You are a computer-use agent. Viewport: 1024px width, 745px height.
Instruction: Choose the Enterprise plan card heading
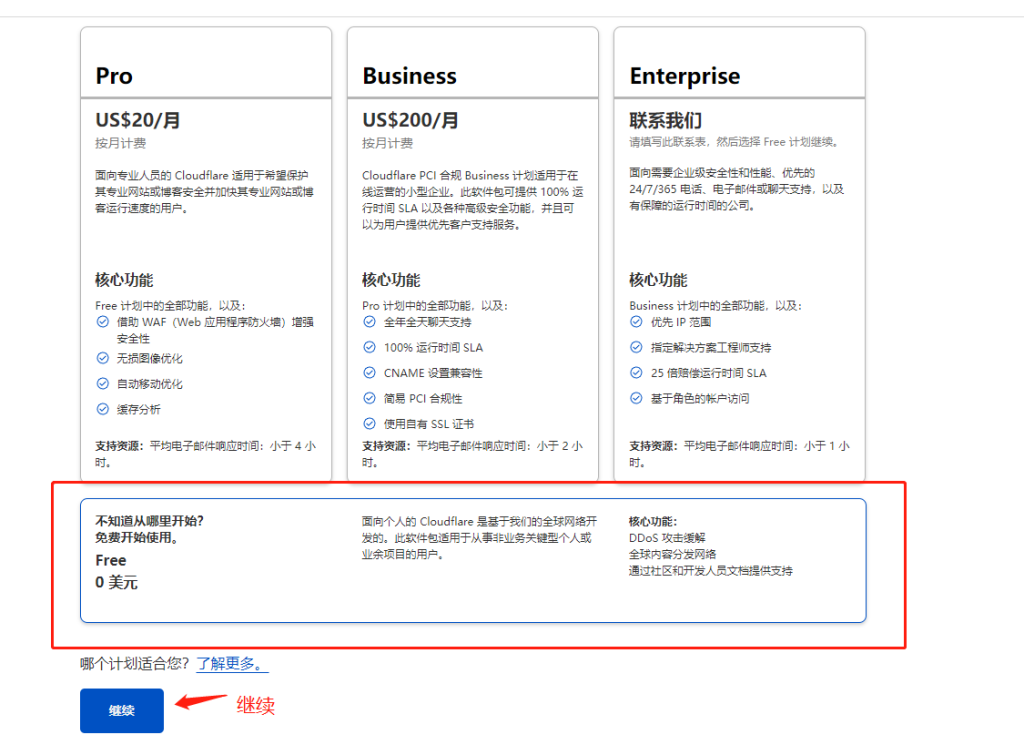[x=684, y=76]
